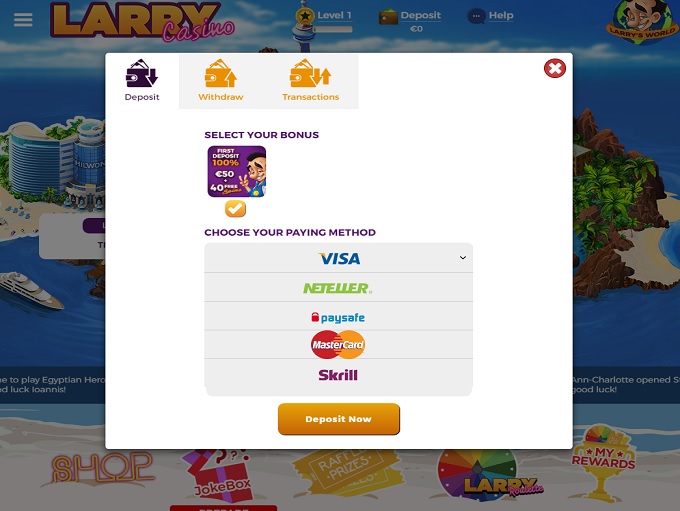Click the Deposit Now button

[x=339, y=419]
